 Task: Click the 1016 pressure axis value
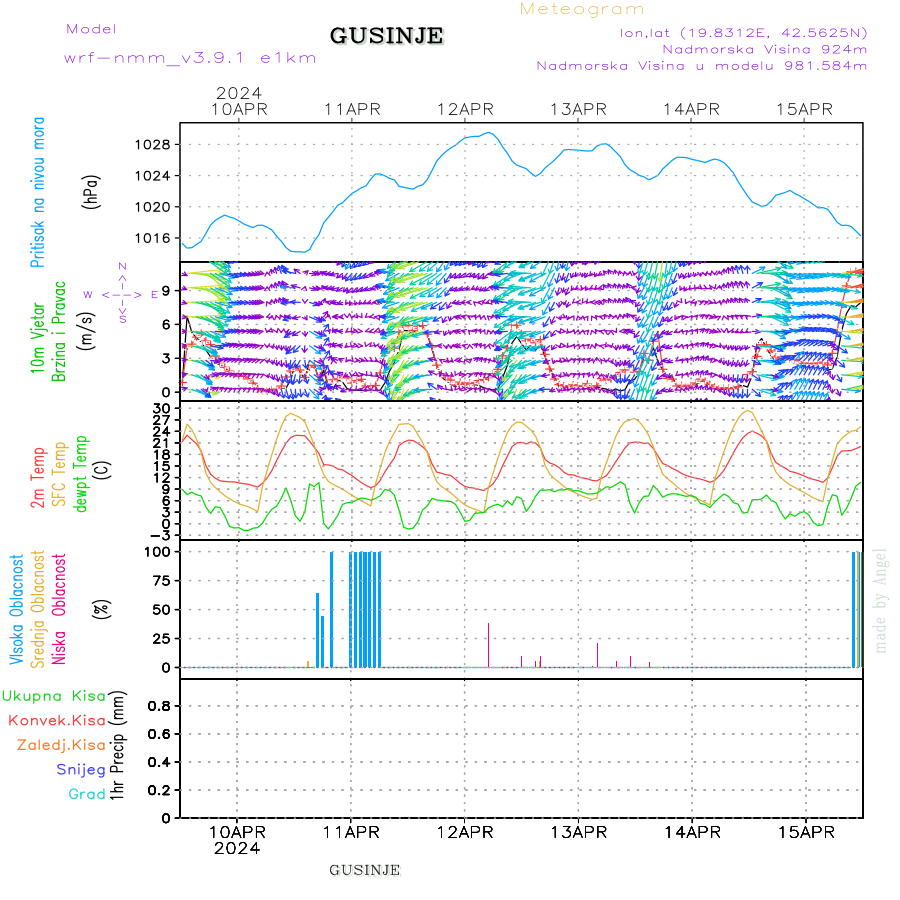(x=153, y=238)
